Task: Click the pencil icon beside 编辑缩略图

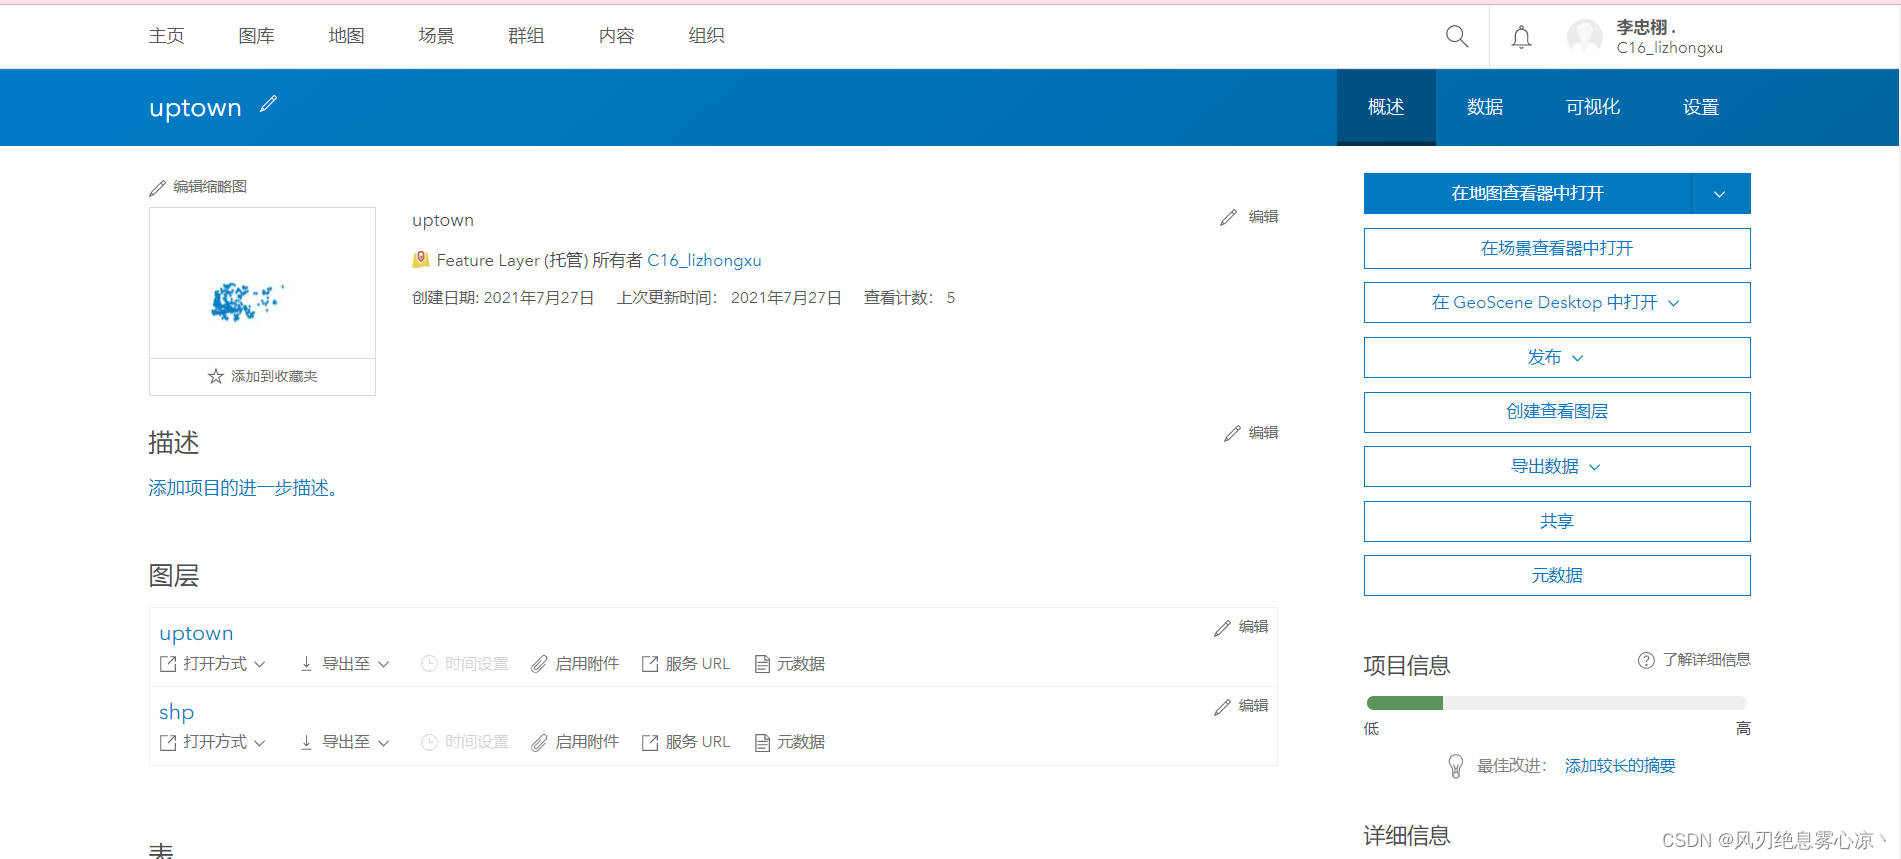Action: pyautogui.click(x=157, y=187)
